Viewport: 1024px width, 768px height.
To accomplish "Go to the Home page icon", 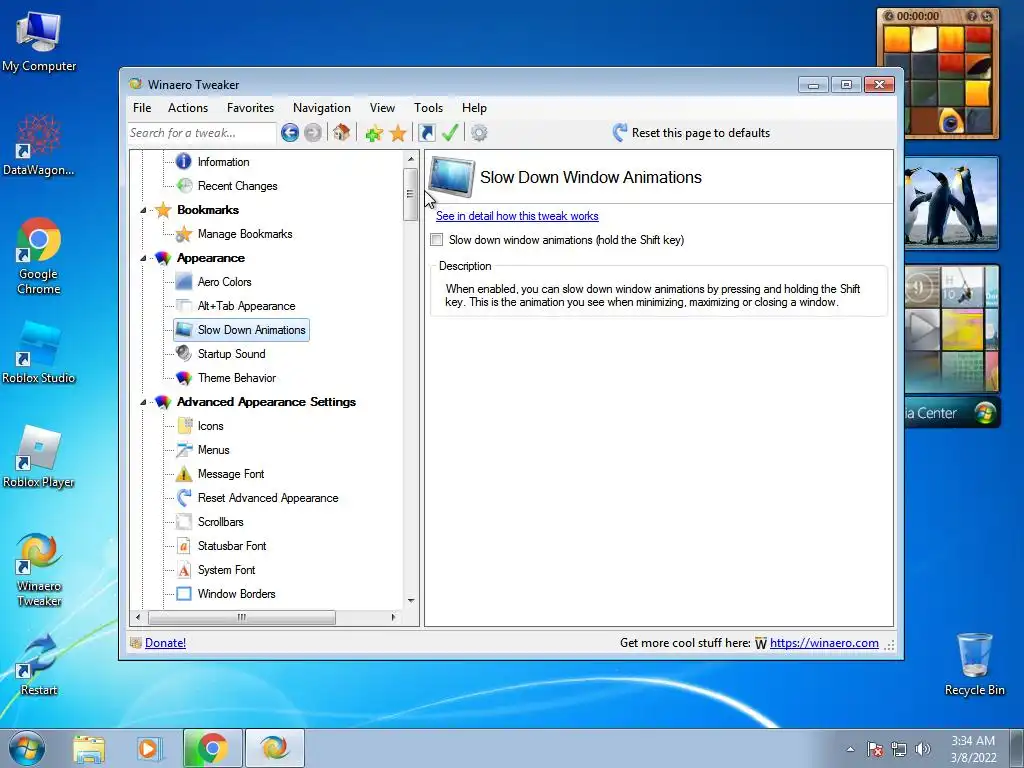I will click(341, 133).
